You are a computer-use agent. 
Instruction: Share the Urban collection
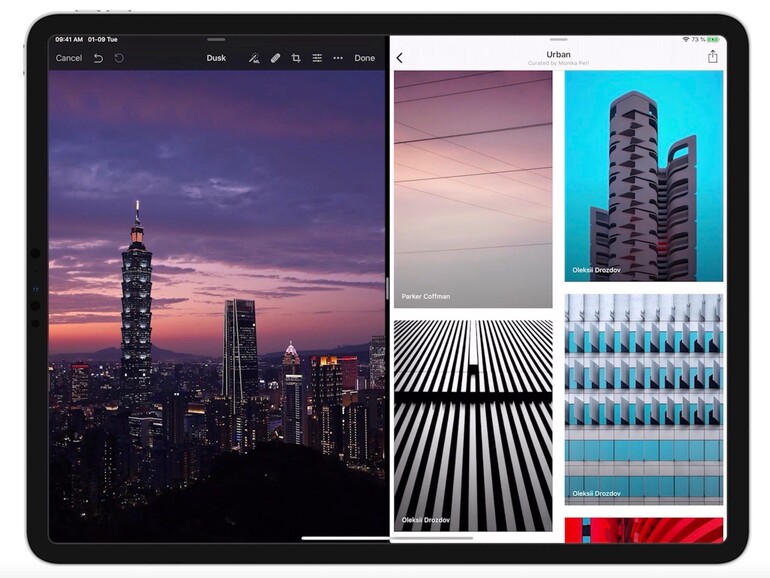[x=713, y=56]
